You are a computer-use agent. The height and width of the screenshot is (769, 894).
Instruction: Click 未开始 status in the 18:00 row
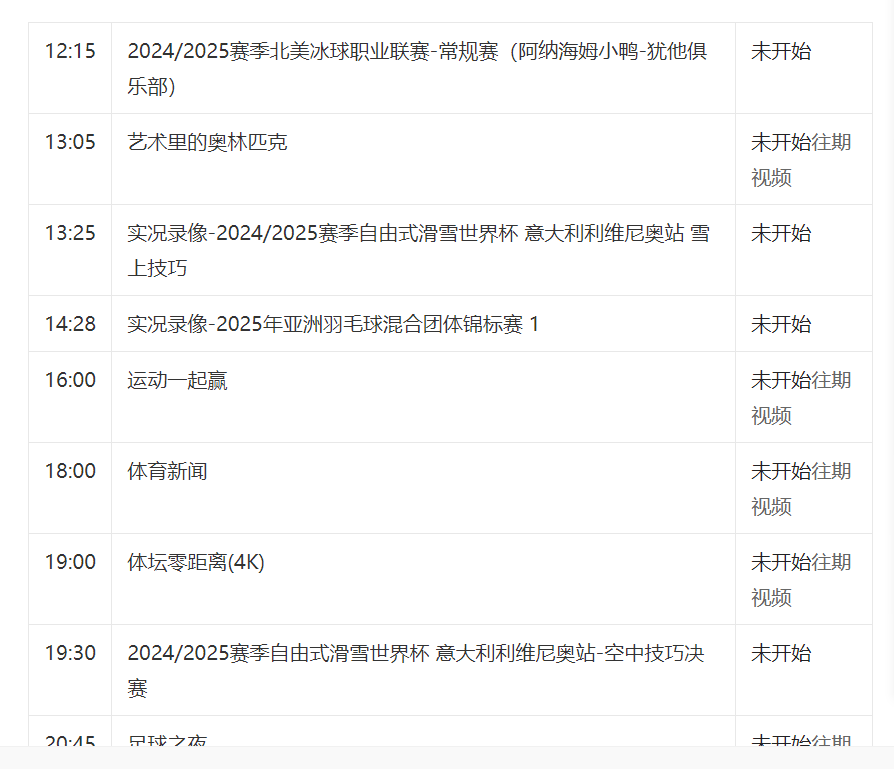(781, 471)
